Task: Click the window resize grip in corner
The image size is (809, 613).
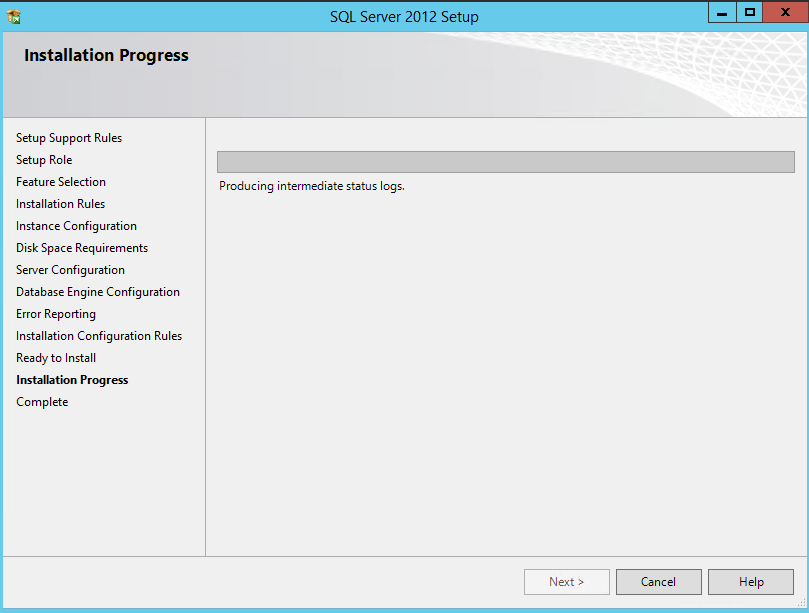Action: coord(801,602)
